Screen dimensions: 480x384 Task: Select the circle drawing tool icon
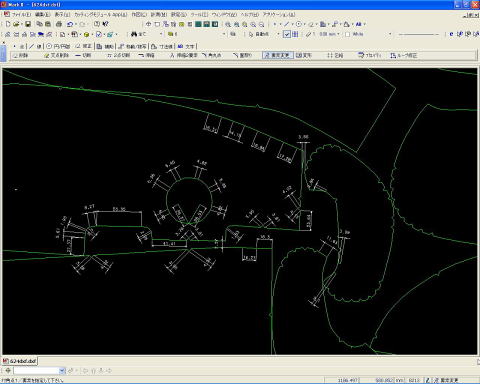coord(49,46)
